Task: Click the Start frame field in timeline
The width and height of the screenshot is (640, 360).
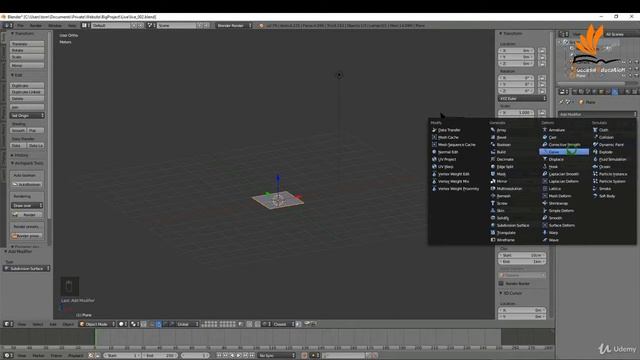Action: tap(122, 356)
